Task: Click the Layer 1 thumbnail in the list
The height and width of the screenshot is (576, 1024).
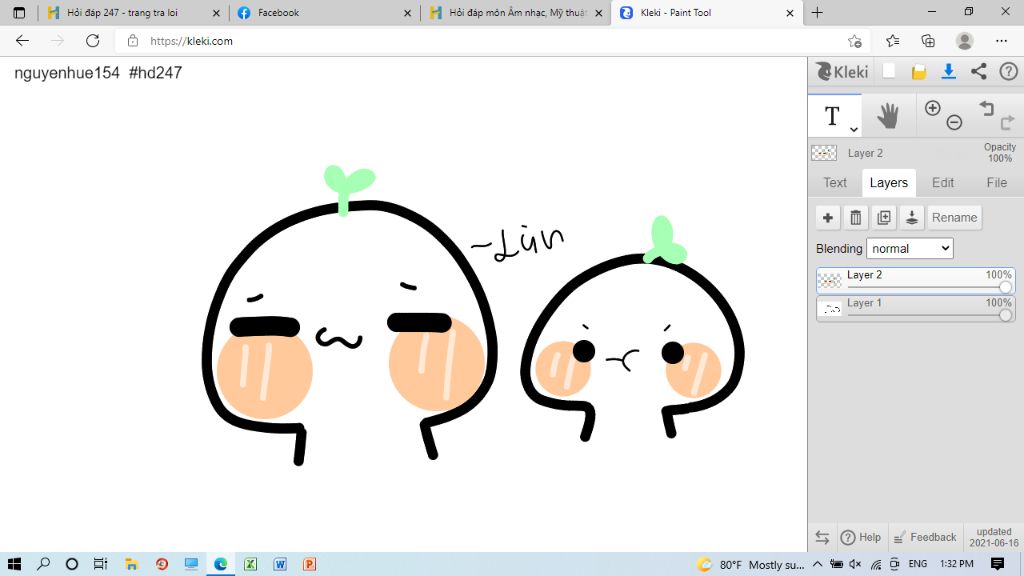Action: (x=830, y=309)
